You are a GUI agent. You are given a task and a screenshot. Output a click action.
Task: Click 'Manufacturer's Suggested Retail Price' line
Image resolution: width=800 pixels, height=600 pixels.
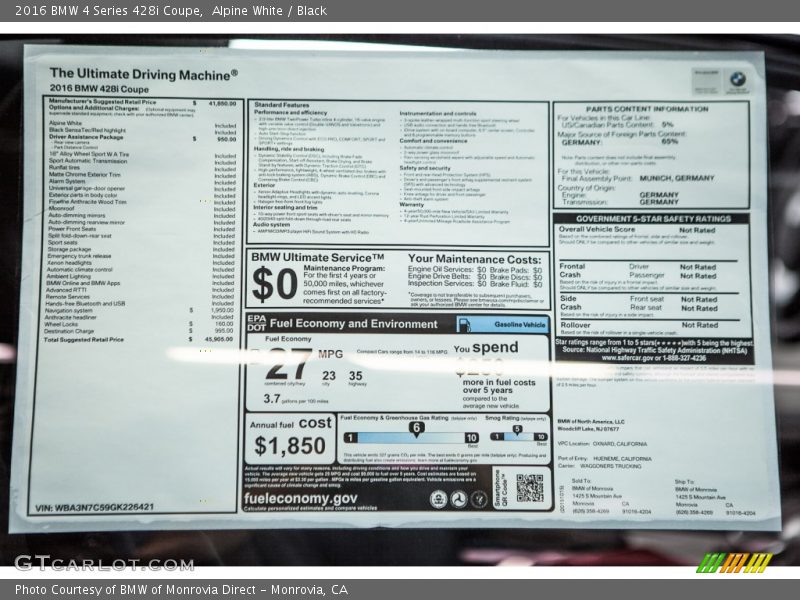[142, 103]
